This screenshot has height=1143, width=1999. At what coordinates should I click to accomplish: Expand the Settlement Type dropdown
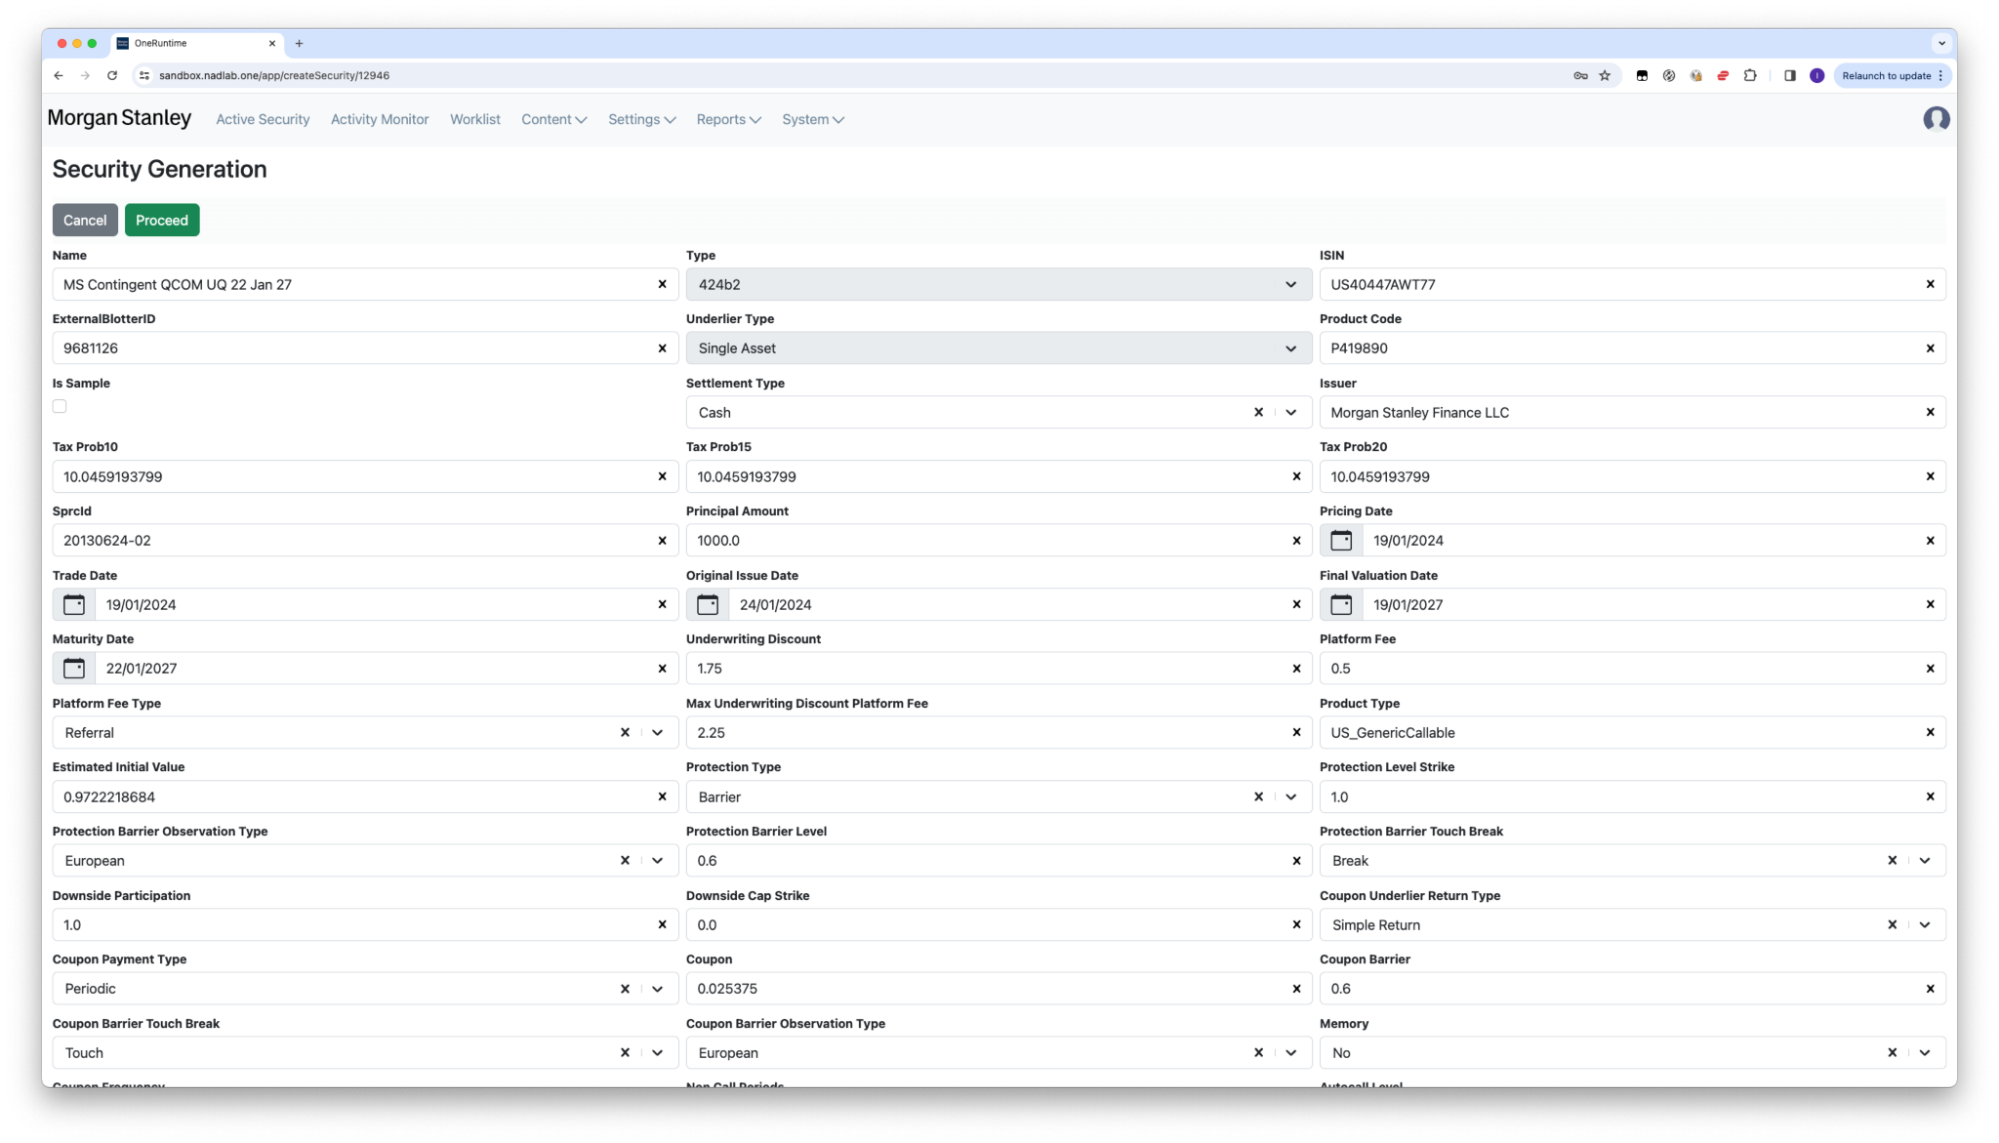(1290, 413)
